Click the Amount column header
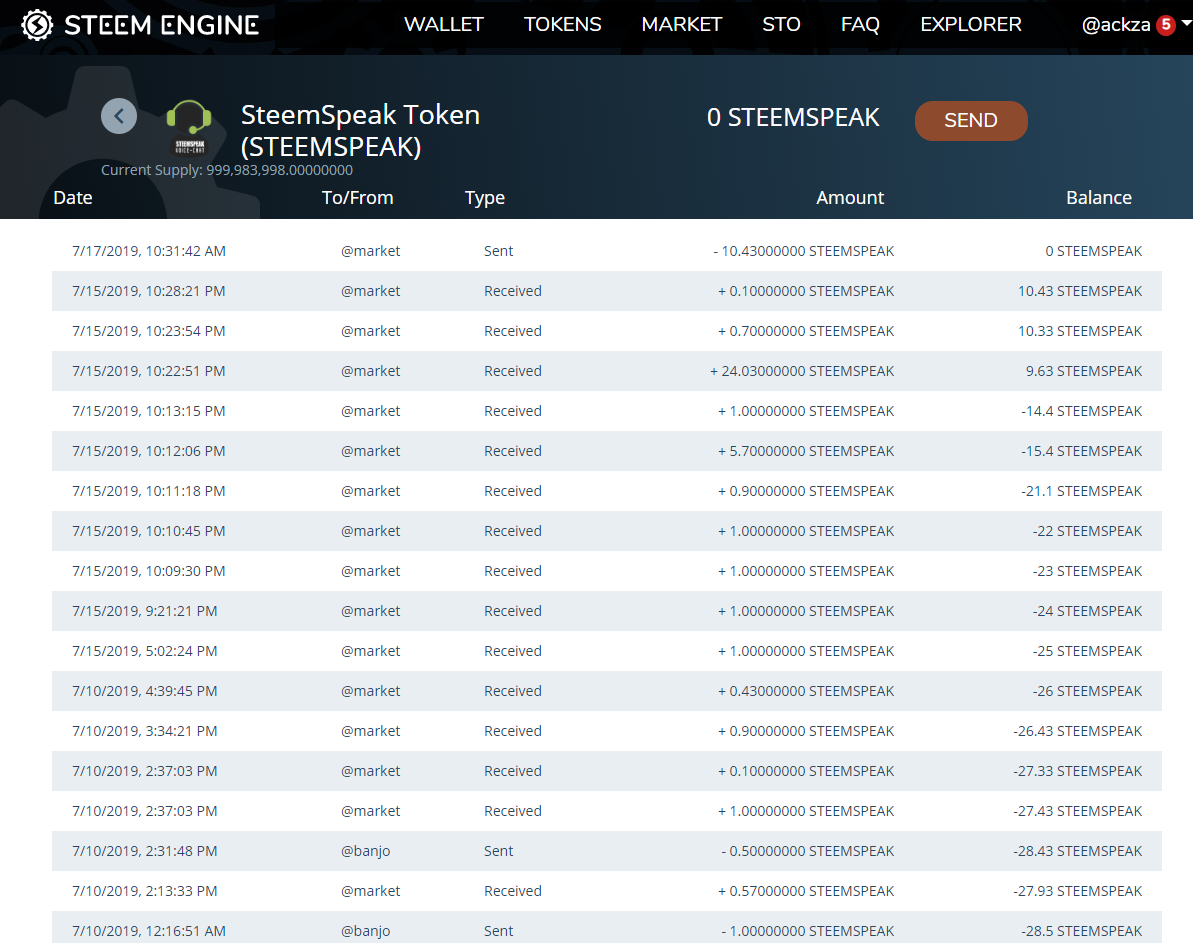The width and height of the screenshot is (1193, 943). point(850,198)
